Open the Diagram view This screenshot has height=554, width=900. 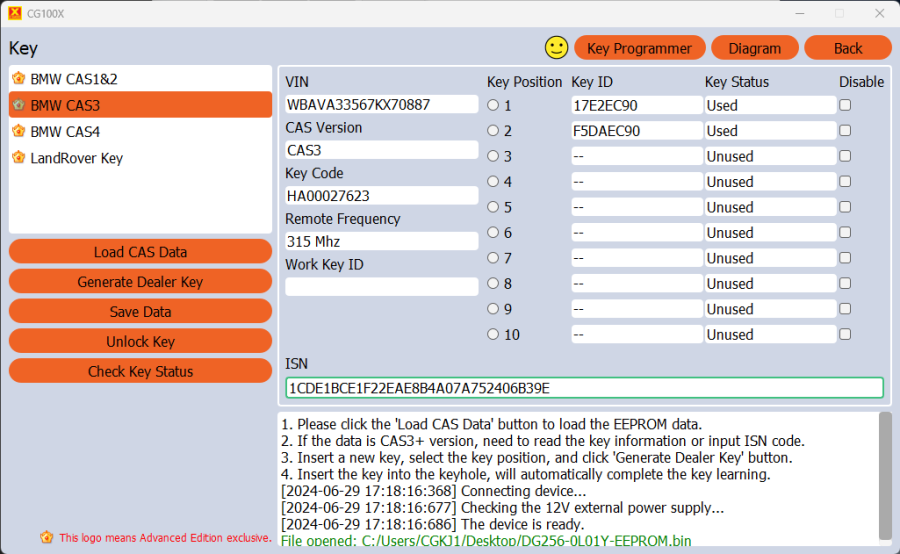[754, 48]
